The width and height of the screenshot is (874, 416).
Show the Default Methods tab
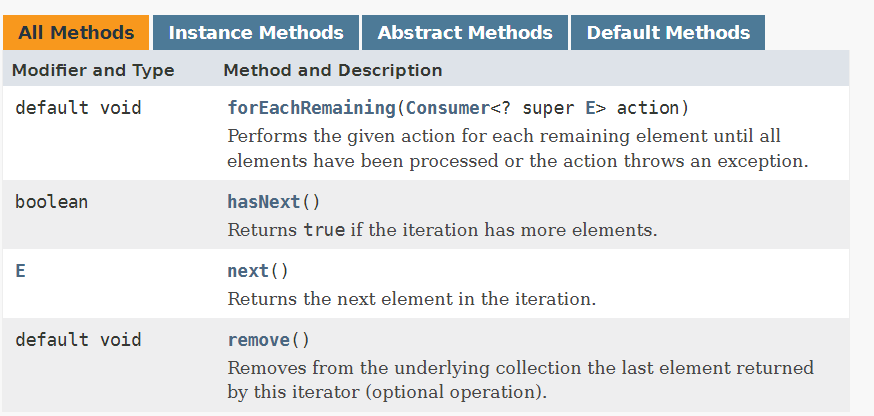tap(668, 33)
